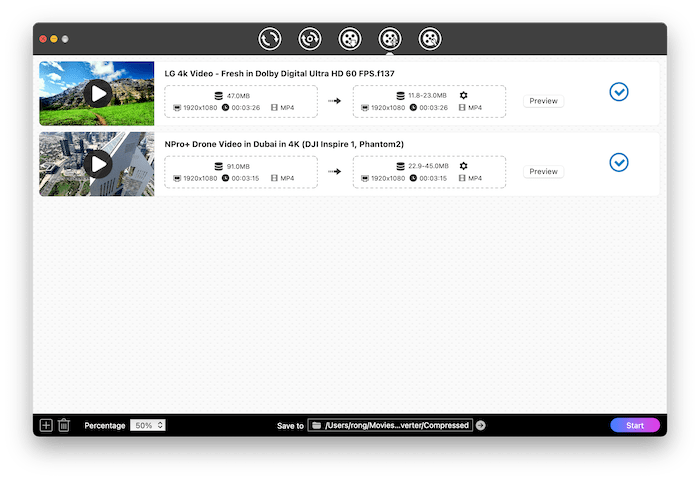Screen dimensions: 700x480
Task: Uncheck the LG 4k Video checkmark
Action: (619, 92)
